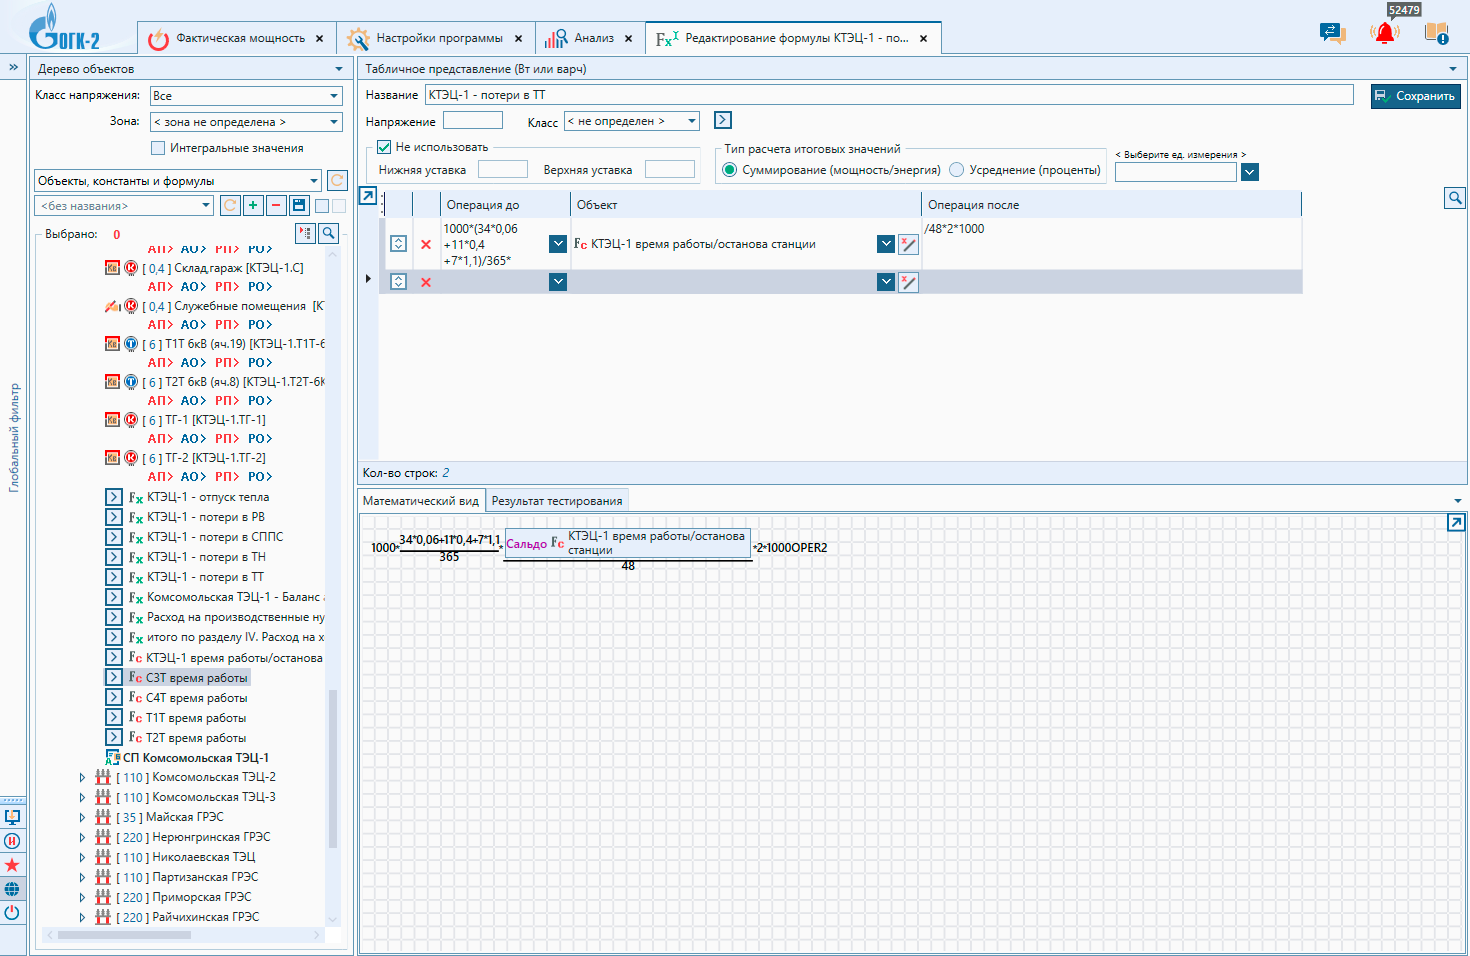Click the red minus remove button in object tree

point(276,205)
